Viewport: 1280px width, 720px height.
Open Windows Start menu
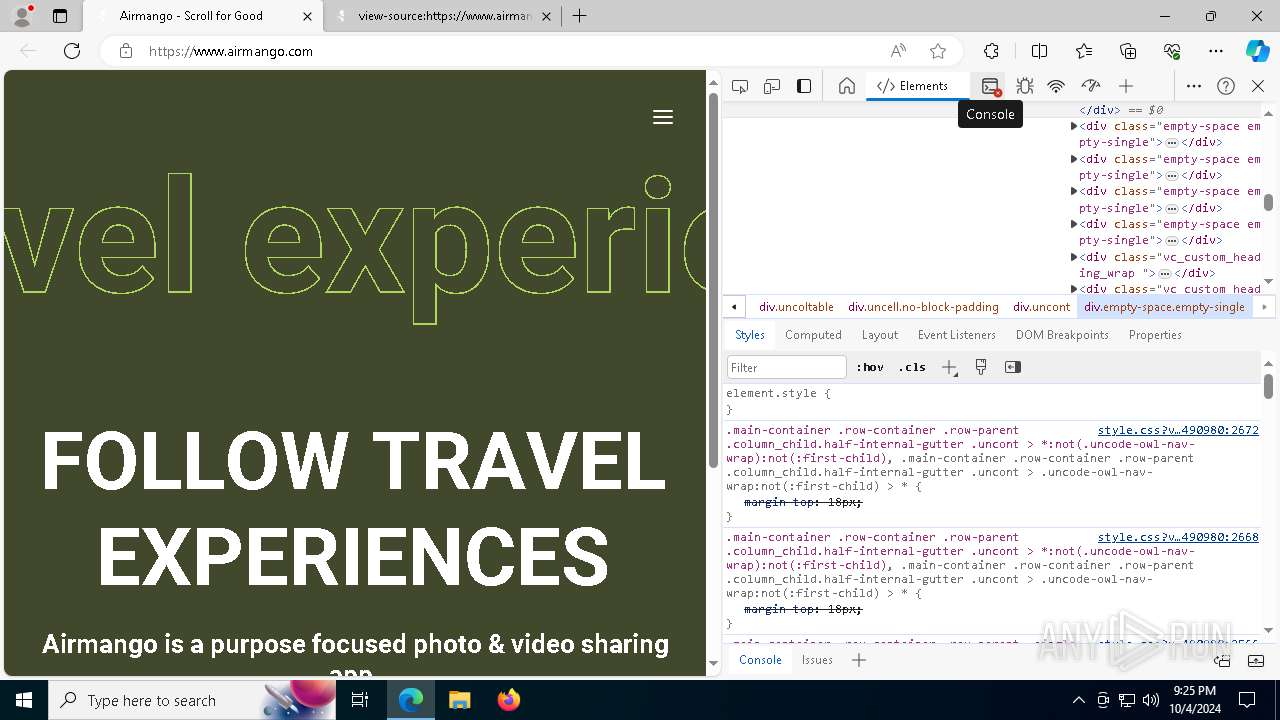24,700
